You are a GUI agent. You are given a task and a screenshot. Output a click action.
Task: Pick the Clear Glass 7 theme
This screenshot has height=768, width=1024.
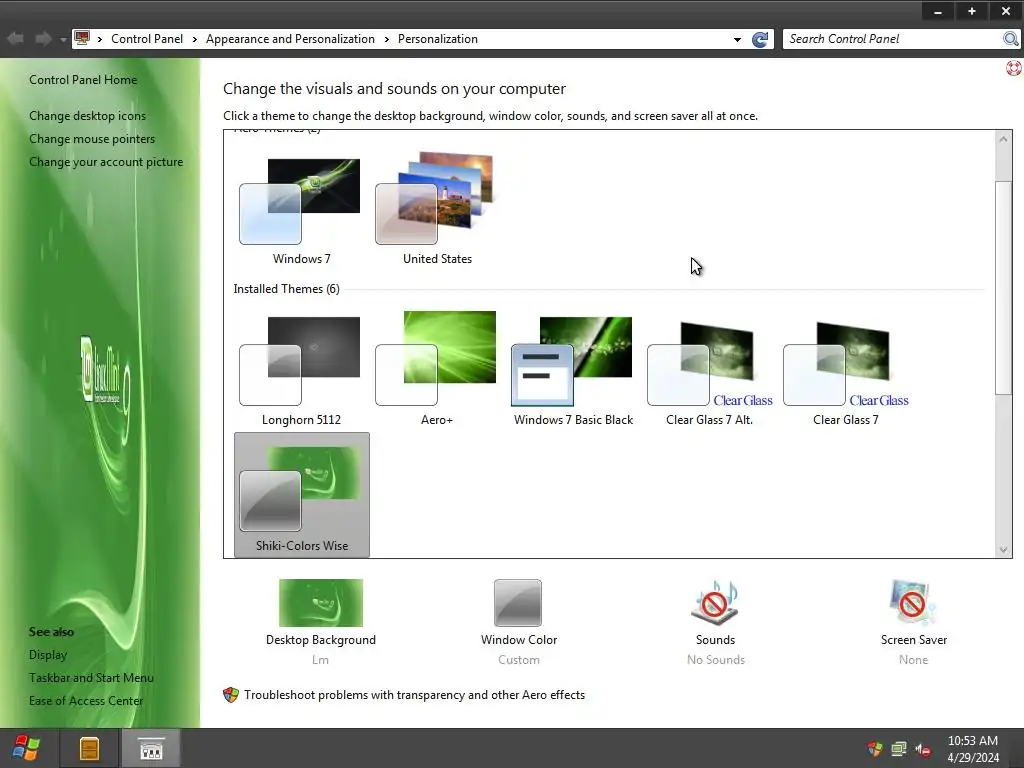845,371
